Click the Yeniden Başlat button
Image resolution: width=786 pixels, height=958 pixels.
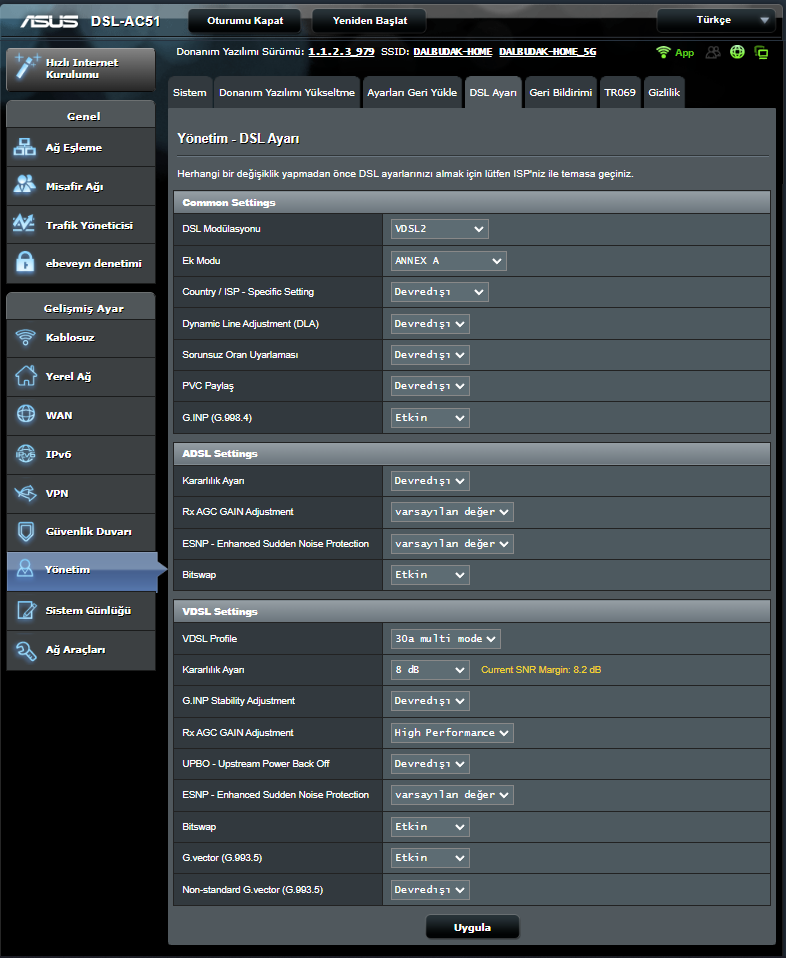370,21
